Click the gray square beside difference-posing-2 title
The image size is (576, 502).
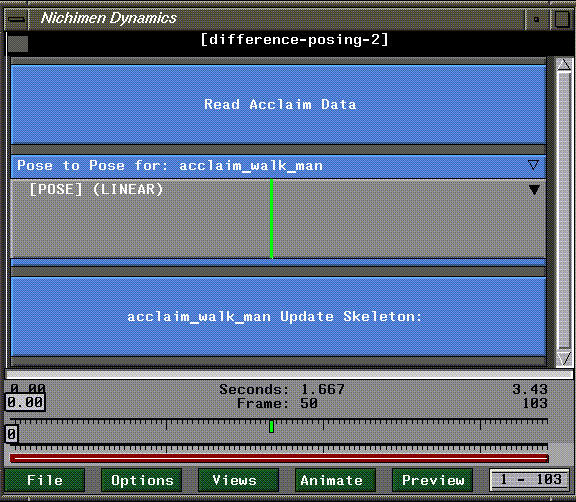tap(18, 44)
